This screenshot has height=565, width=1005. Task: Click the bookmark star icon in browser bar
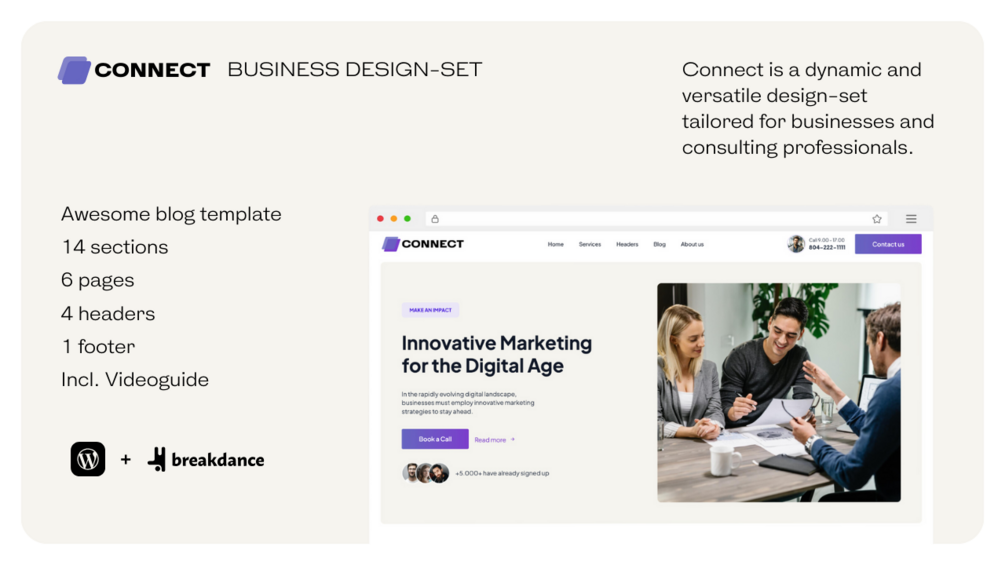pyautogui.click(x=877, y=219)
